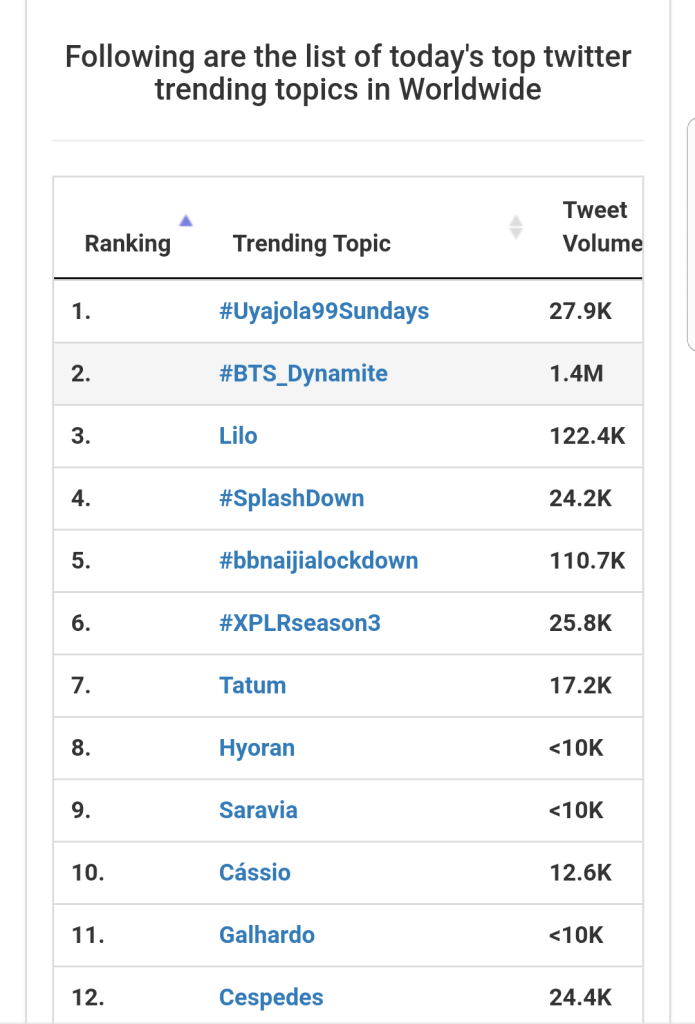Open the Cássio trending topic
The image size is (695, 1024).
click(255, 872)
